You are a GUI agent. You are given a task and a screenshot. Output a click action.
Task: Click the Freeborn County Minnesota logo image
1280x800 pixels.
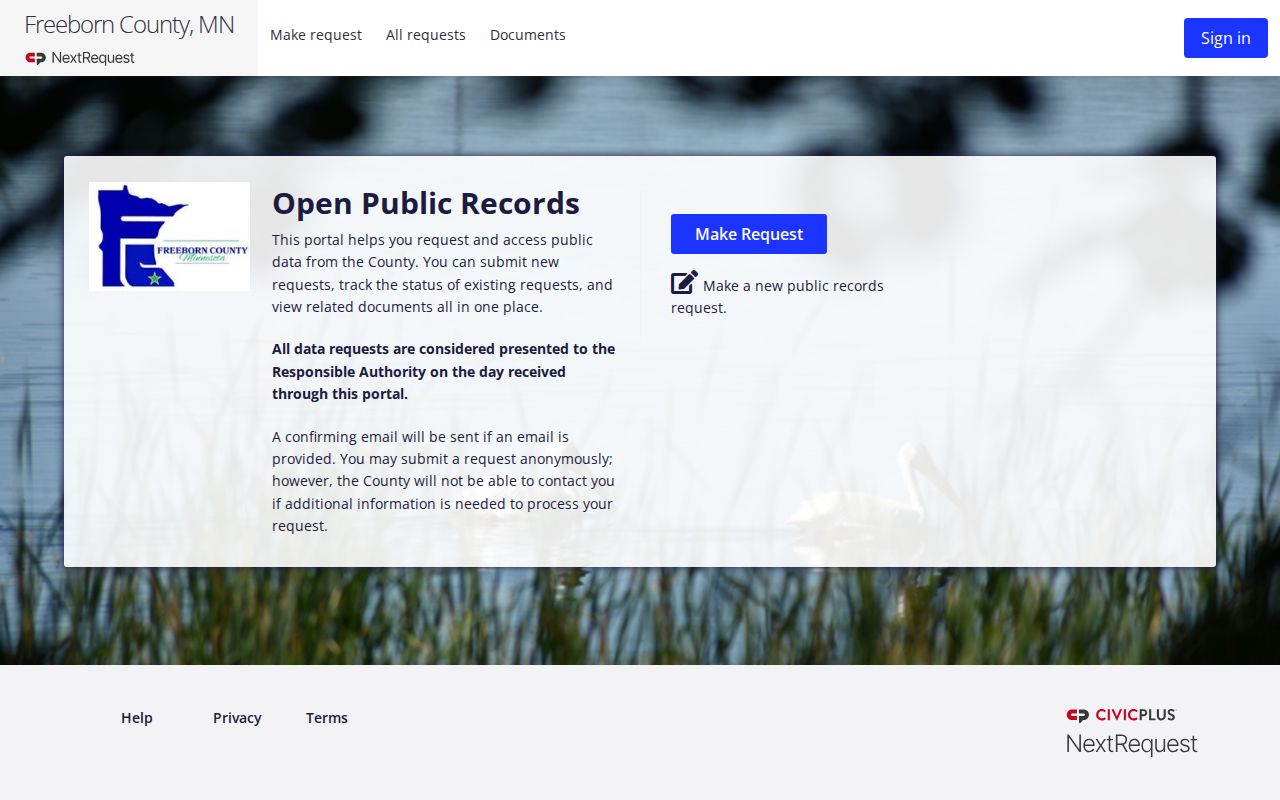[x=169, y=236]
